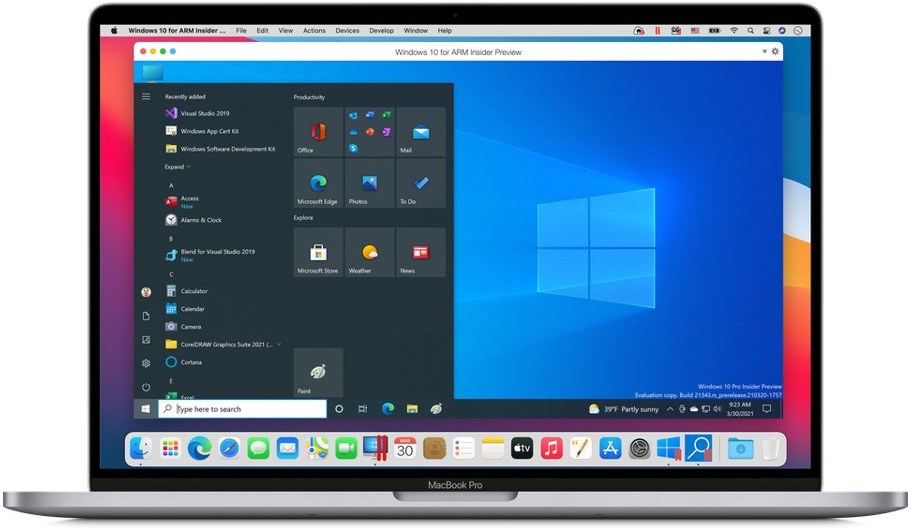Open the Office tile in Start menu
The height and width of the screenshot is (528, 912).
319,133
